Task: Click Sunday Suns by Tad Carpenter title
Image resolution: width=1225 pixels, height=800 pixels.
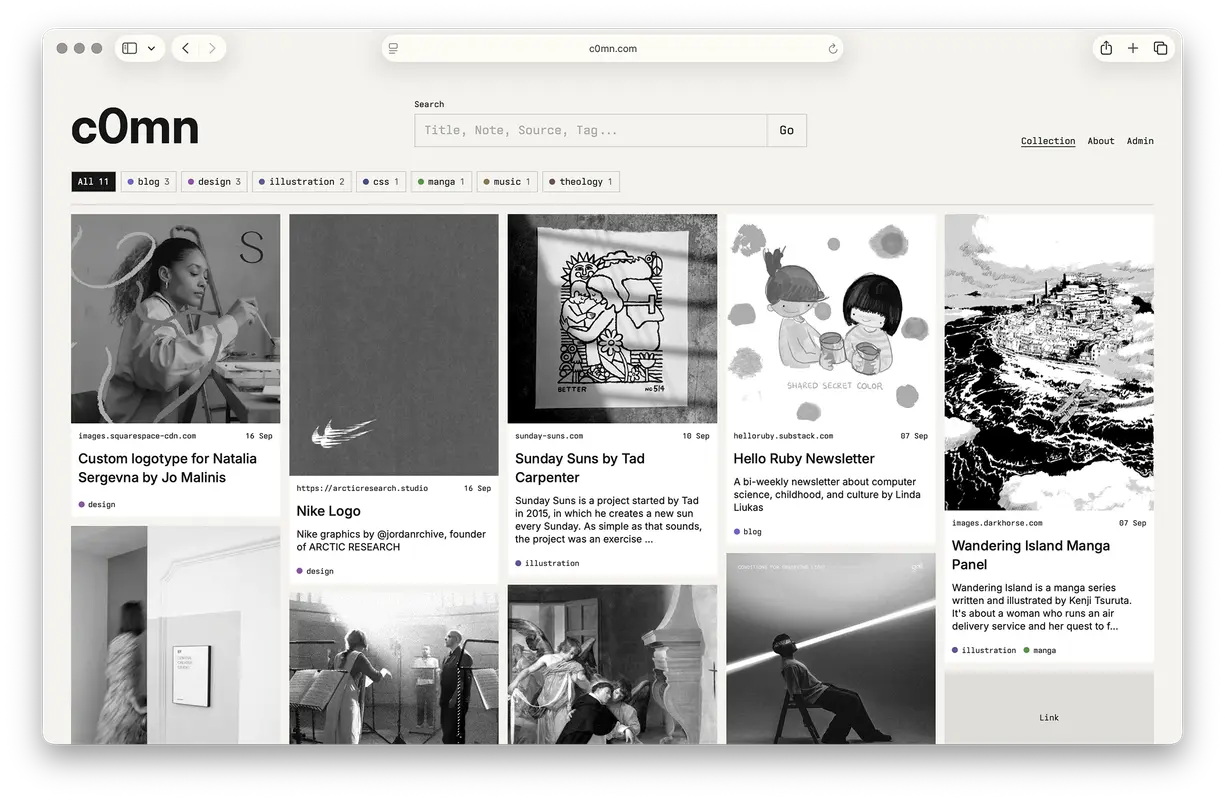Action: (580, 468)
